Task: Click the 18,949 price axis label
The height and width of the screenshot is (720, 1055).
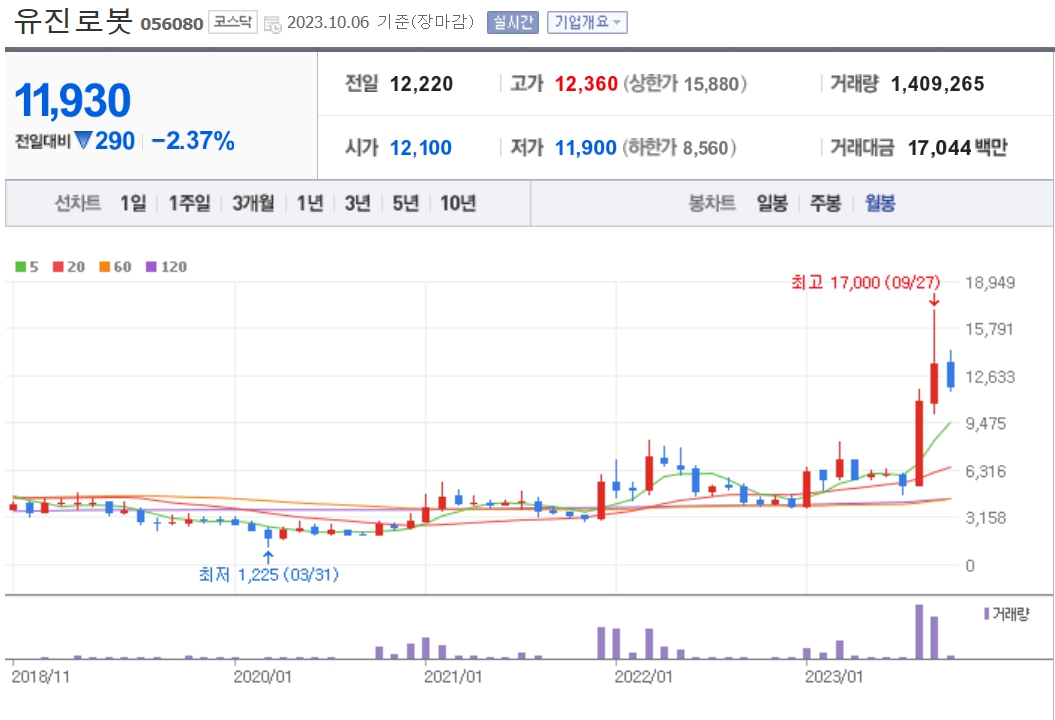Action: click(x=990, y=283)
